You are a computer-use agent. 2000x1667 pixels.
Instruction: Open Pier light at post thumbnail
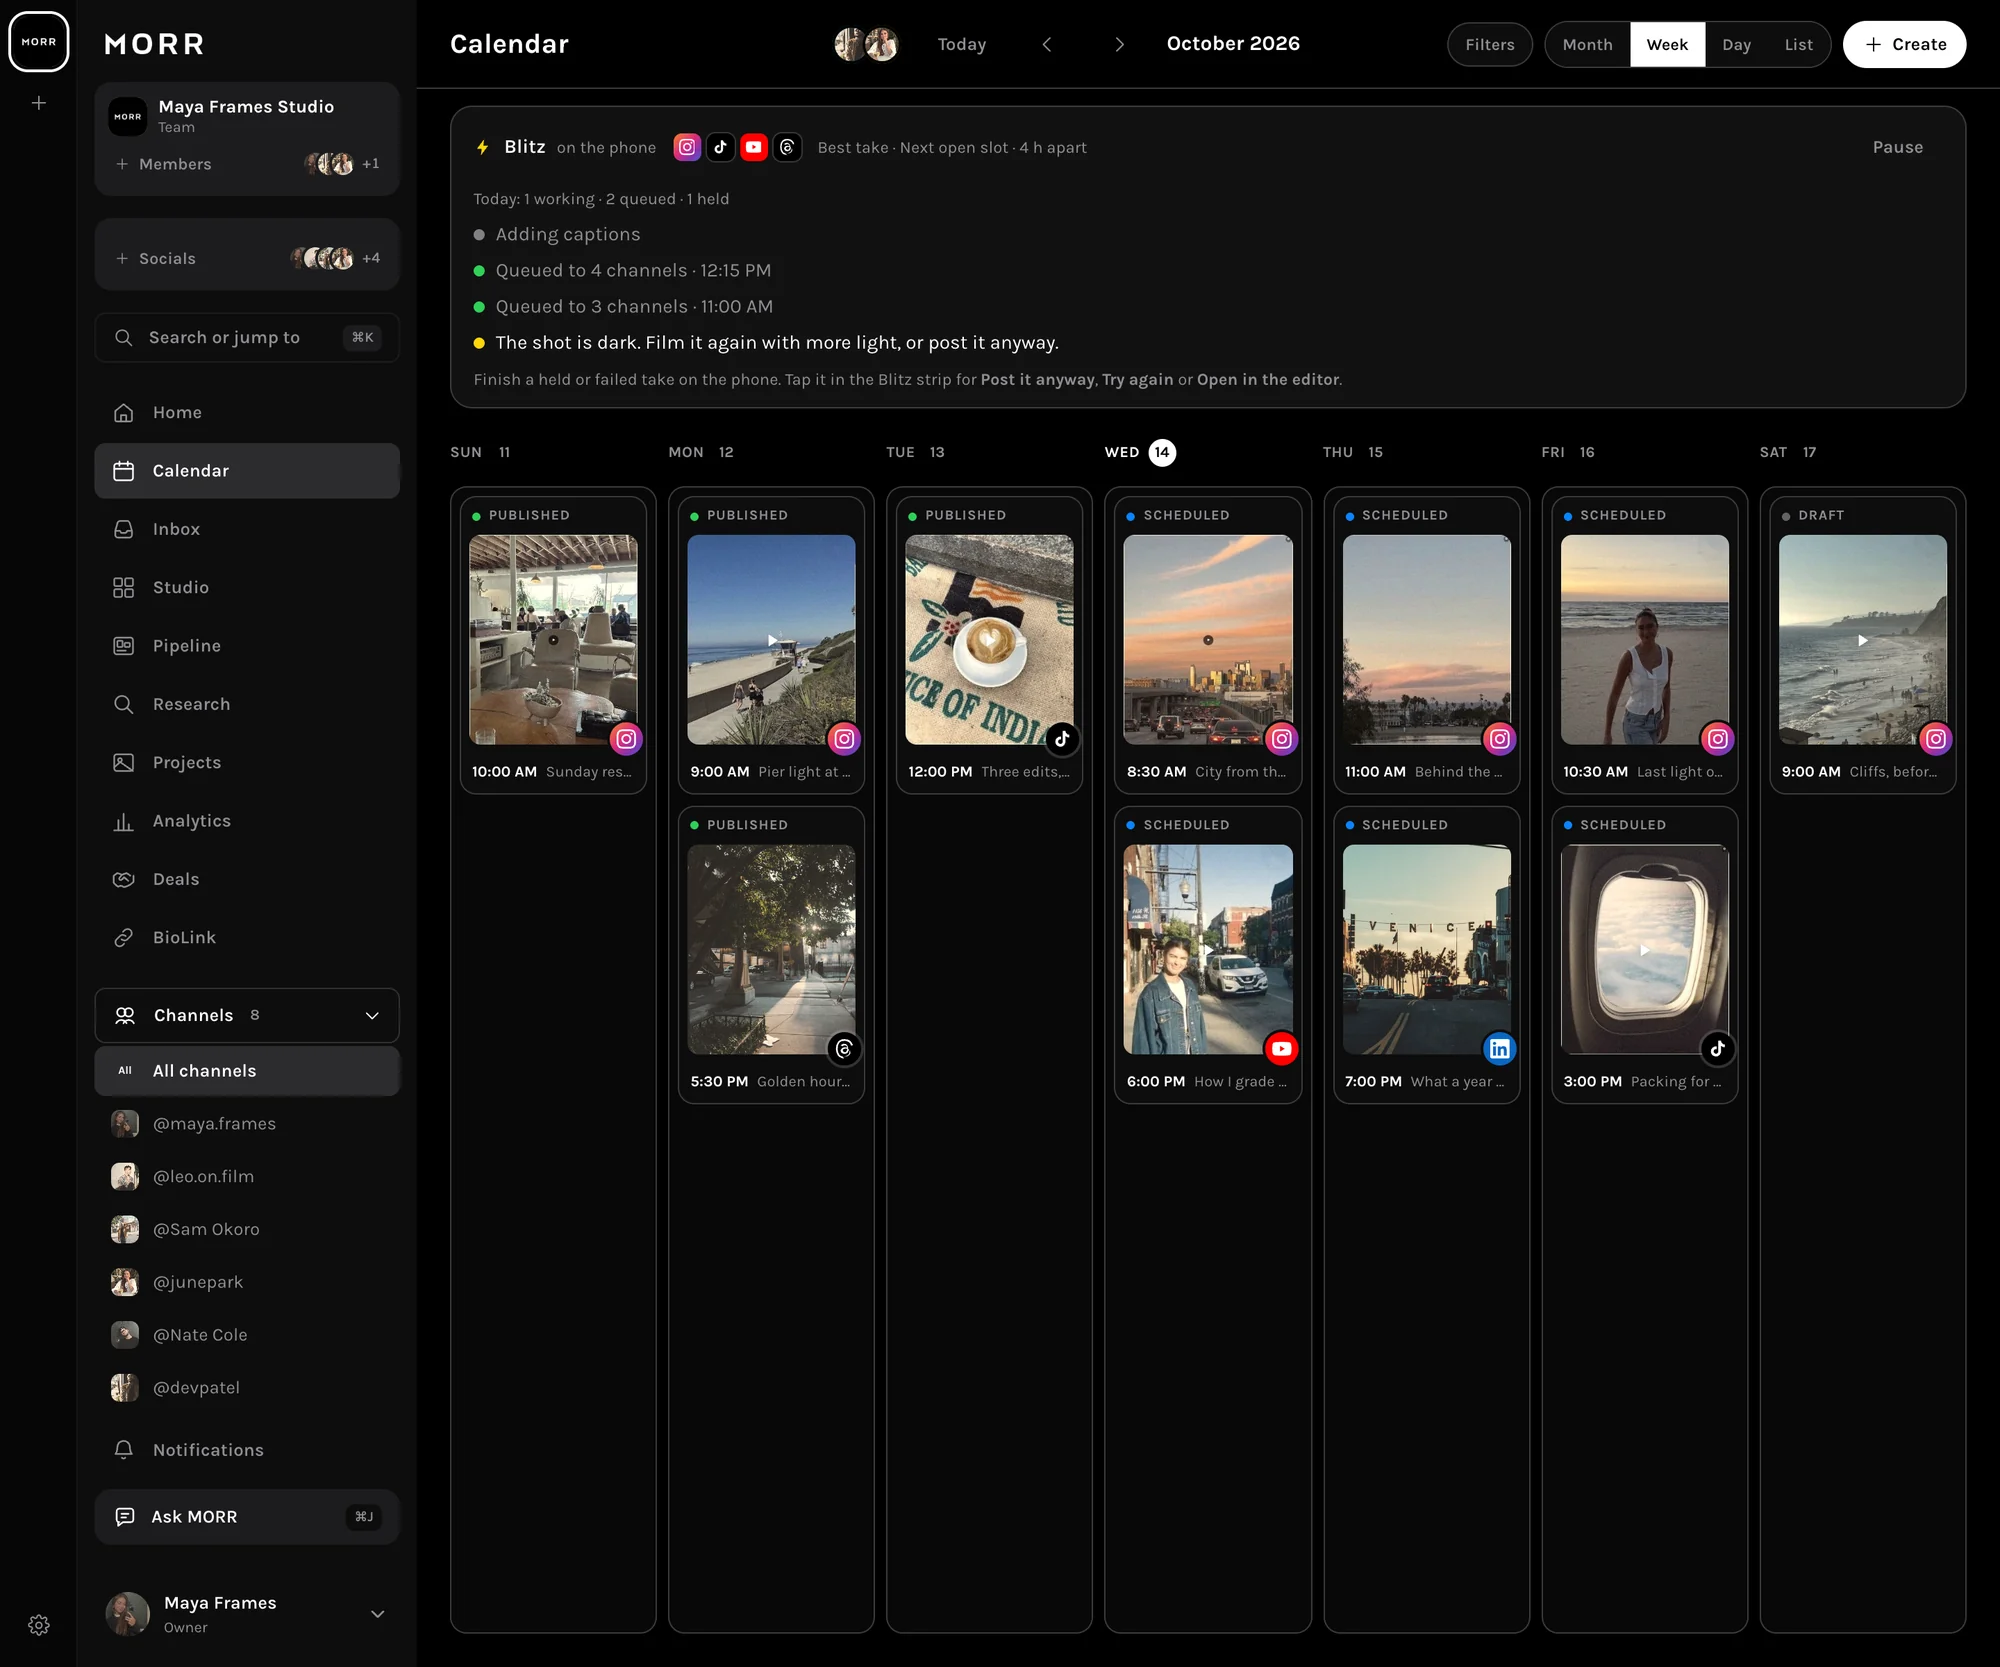click(771, 640)
